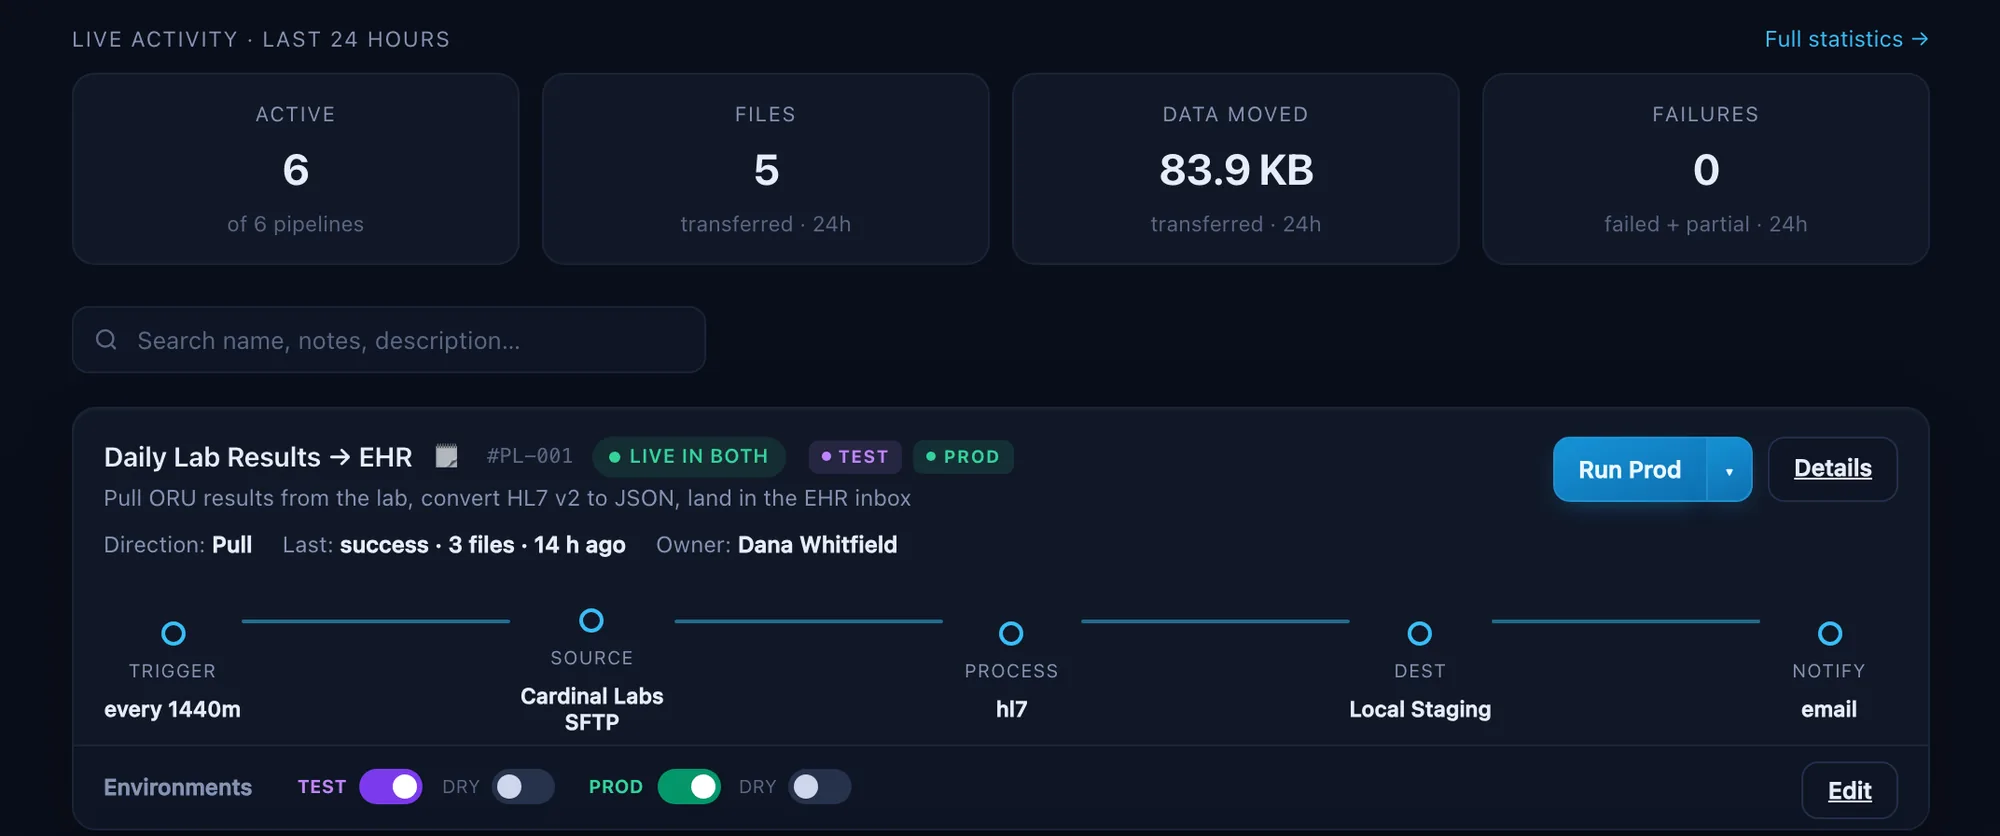Open Full statistics link
The image size is (2000, 836).
[1846, 39]
